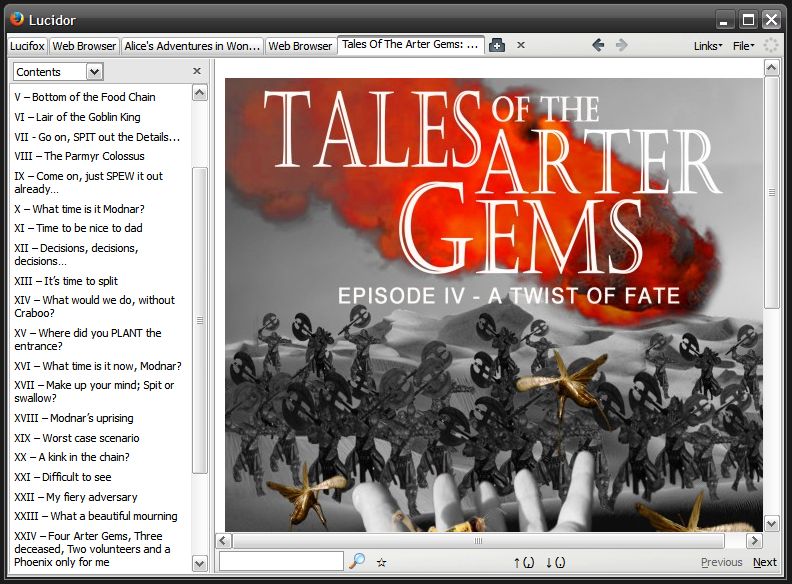
Task: Click the down arrow annotation icon
Action: 555,562
